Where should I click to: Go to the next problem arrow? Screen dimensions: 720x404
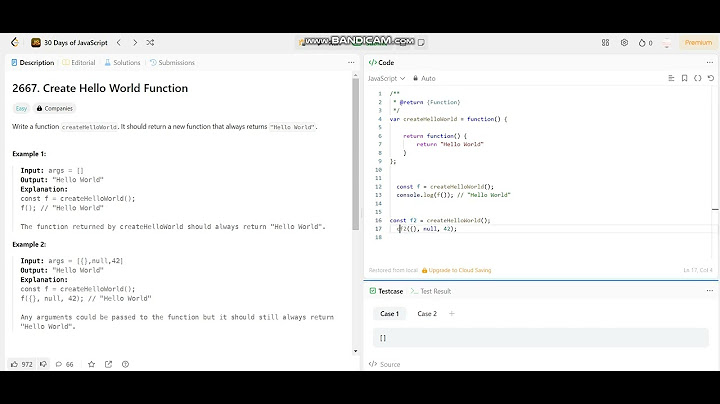point(135,43)
